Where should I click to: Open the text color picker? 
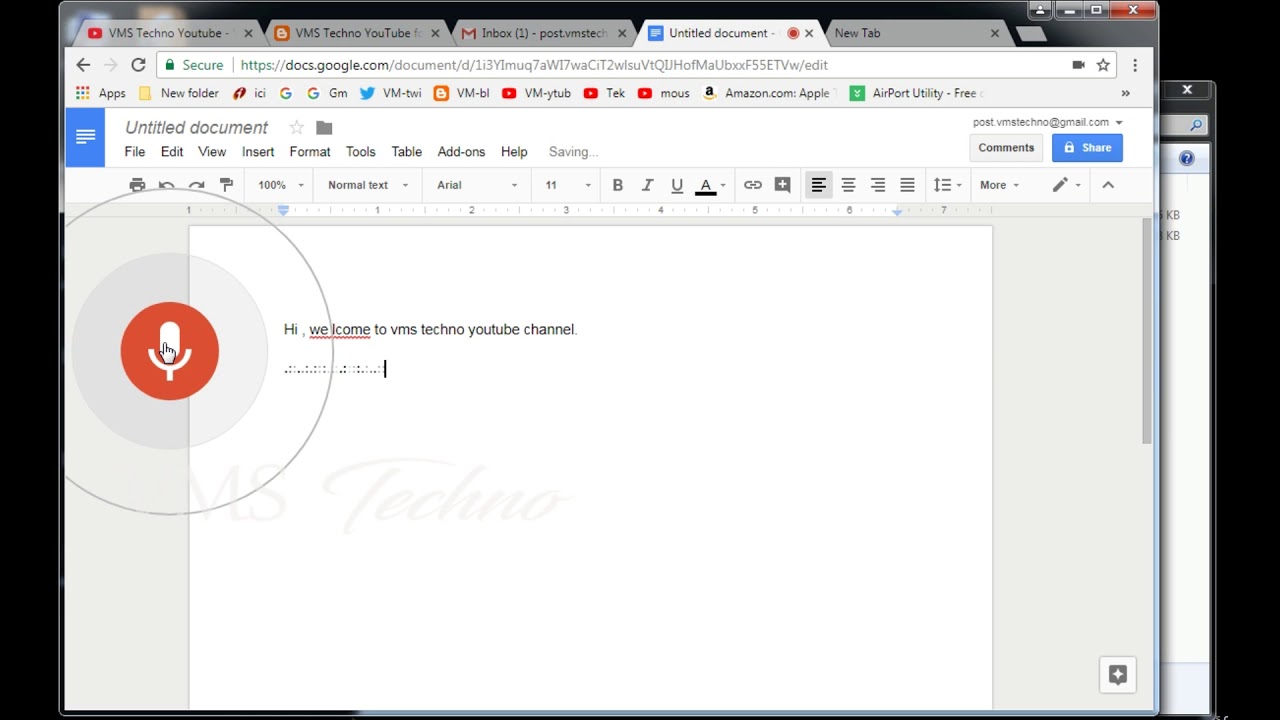711,185
